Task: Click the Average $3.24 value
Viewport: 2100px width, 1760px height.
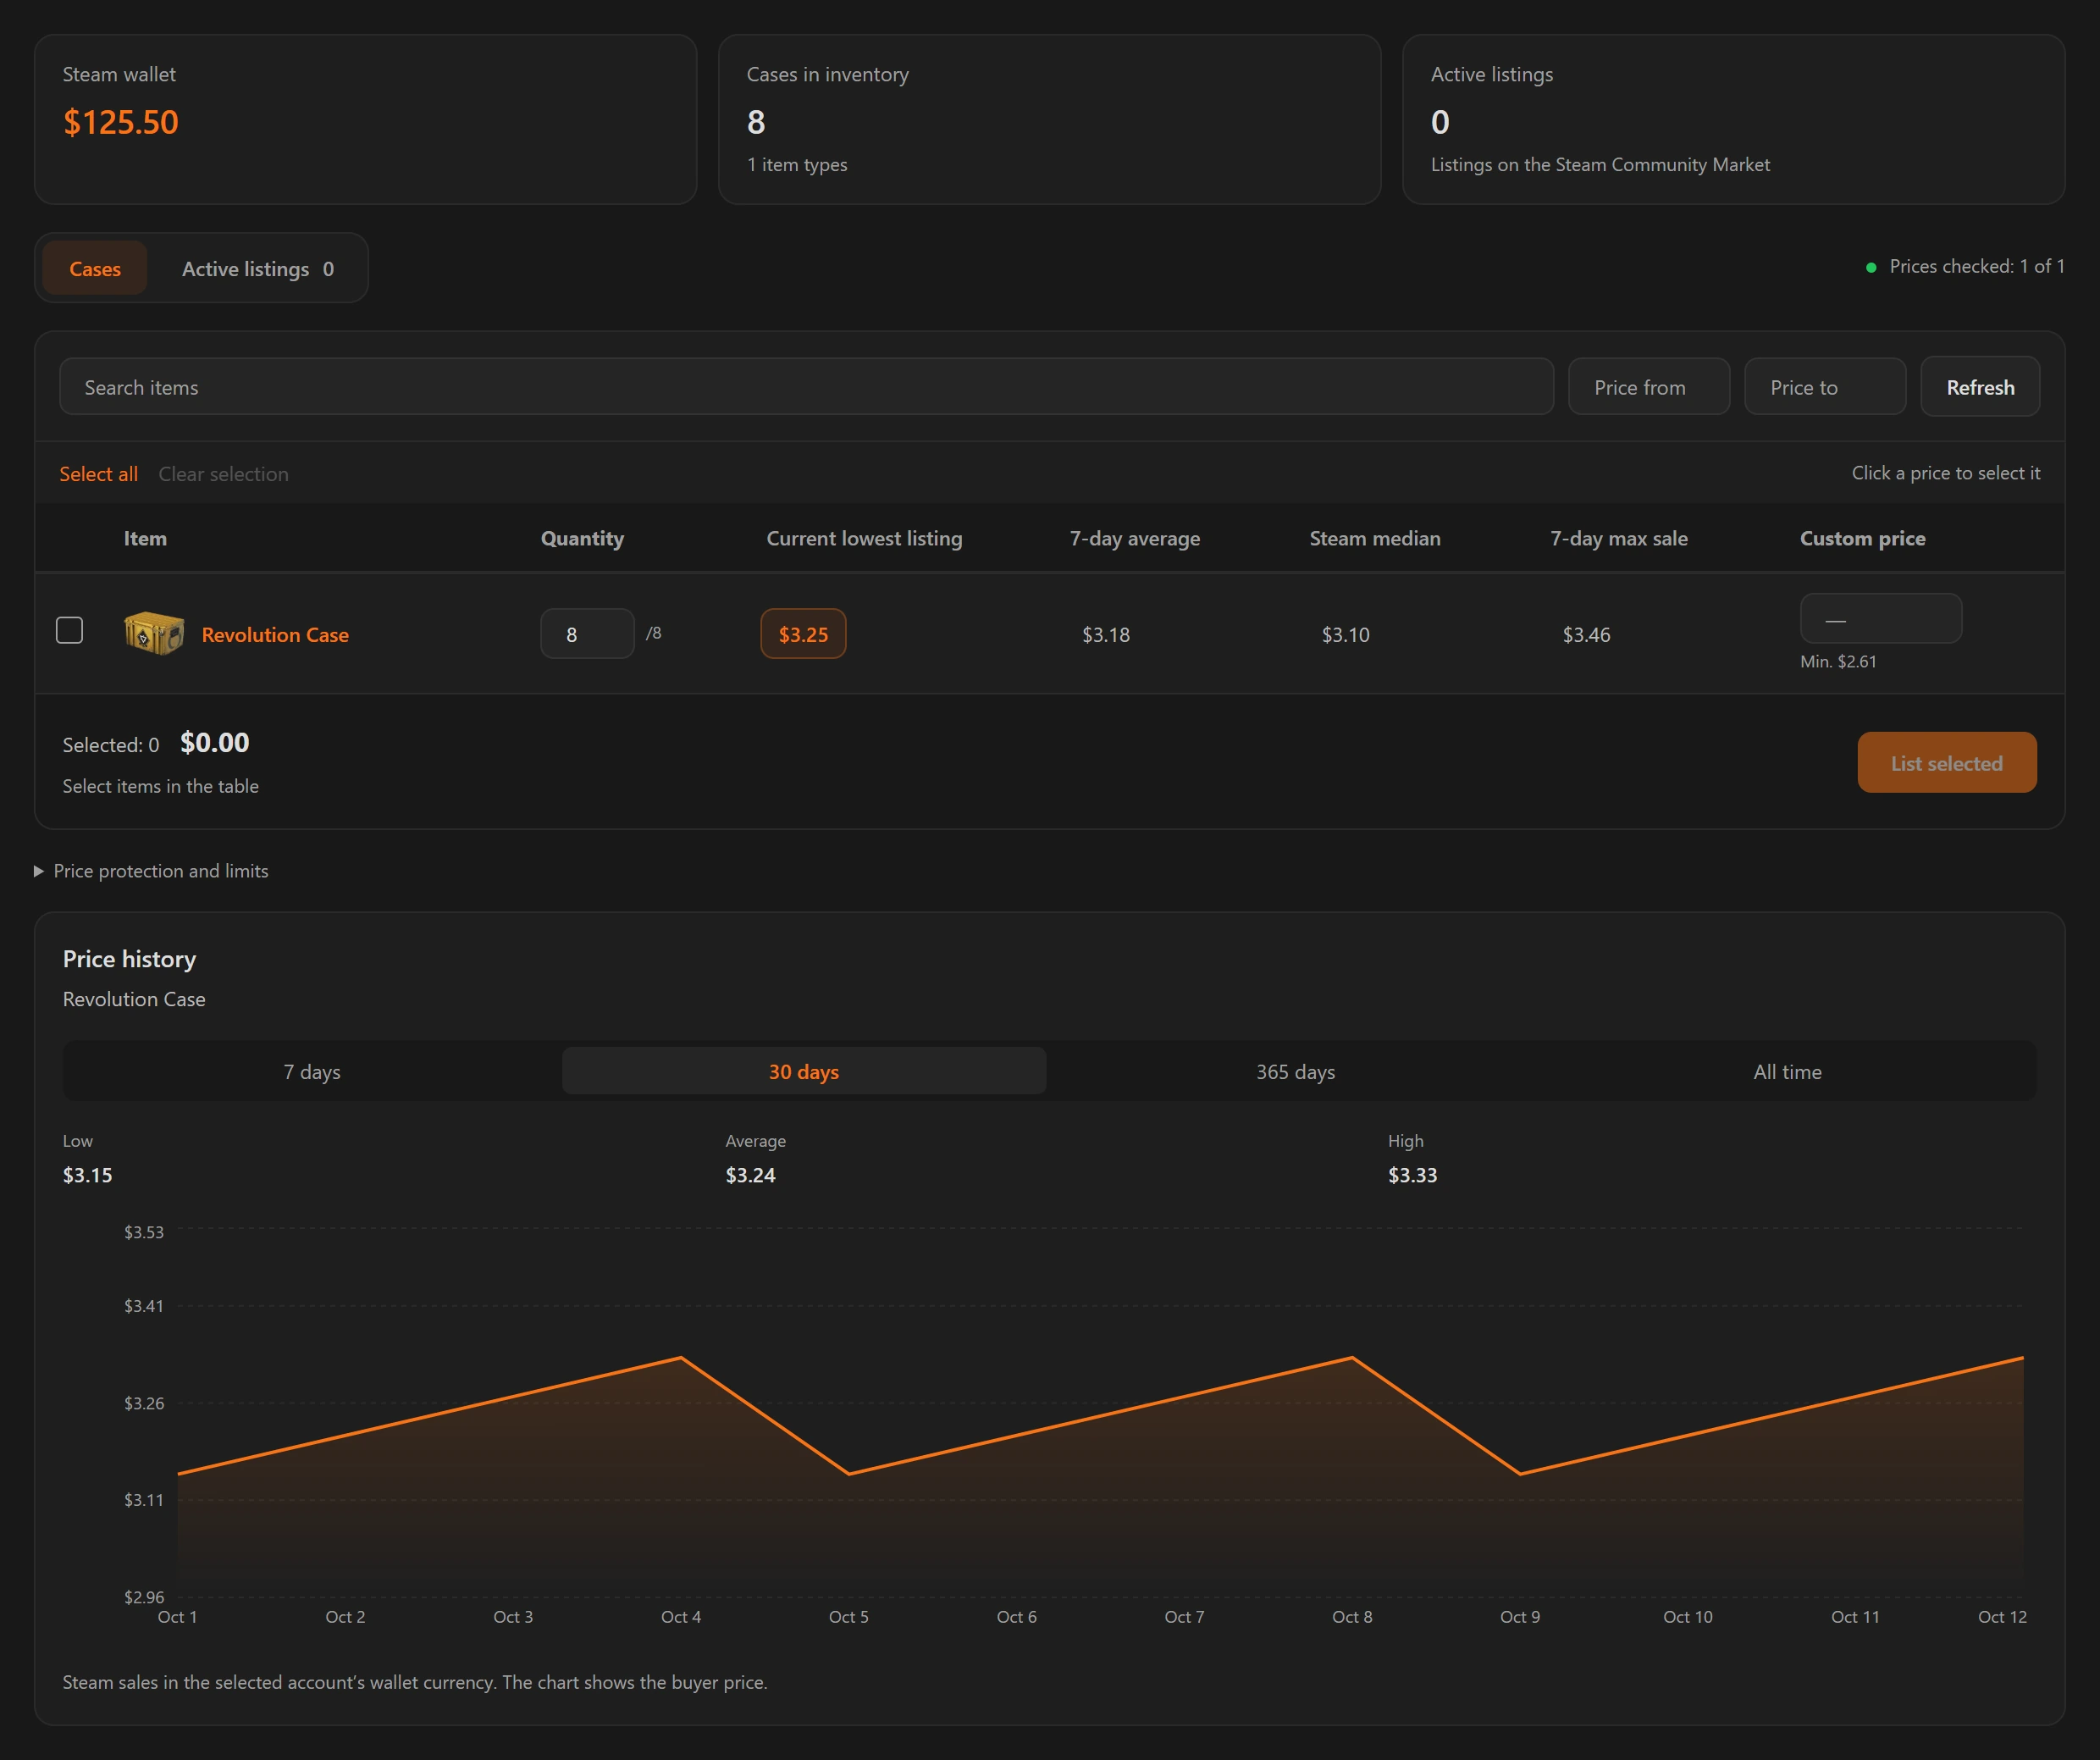Action: 750,1175
